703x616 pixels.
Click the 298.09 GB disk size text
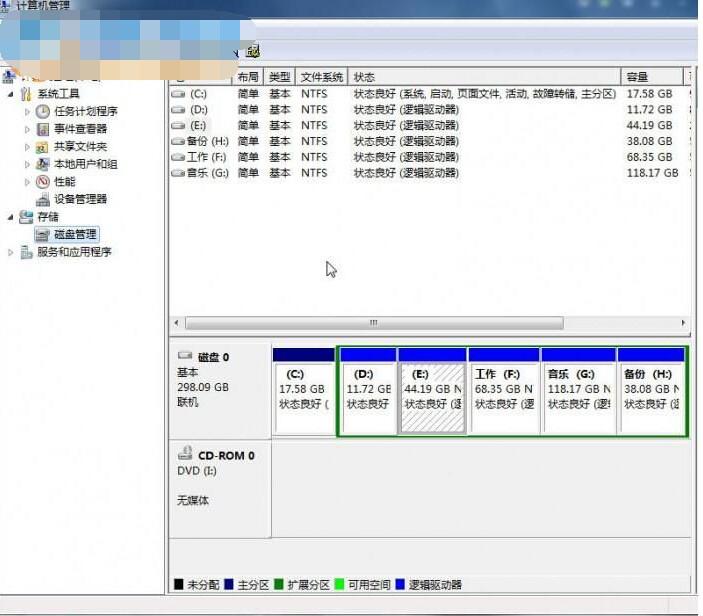coord(203,387)
